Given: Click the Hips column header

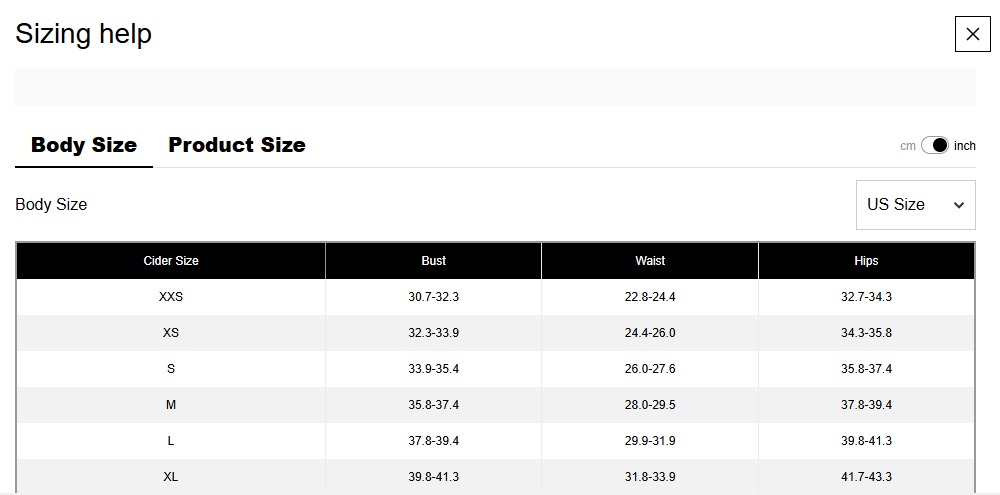Looking at the screenshot, I should point(866,260).
